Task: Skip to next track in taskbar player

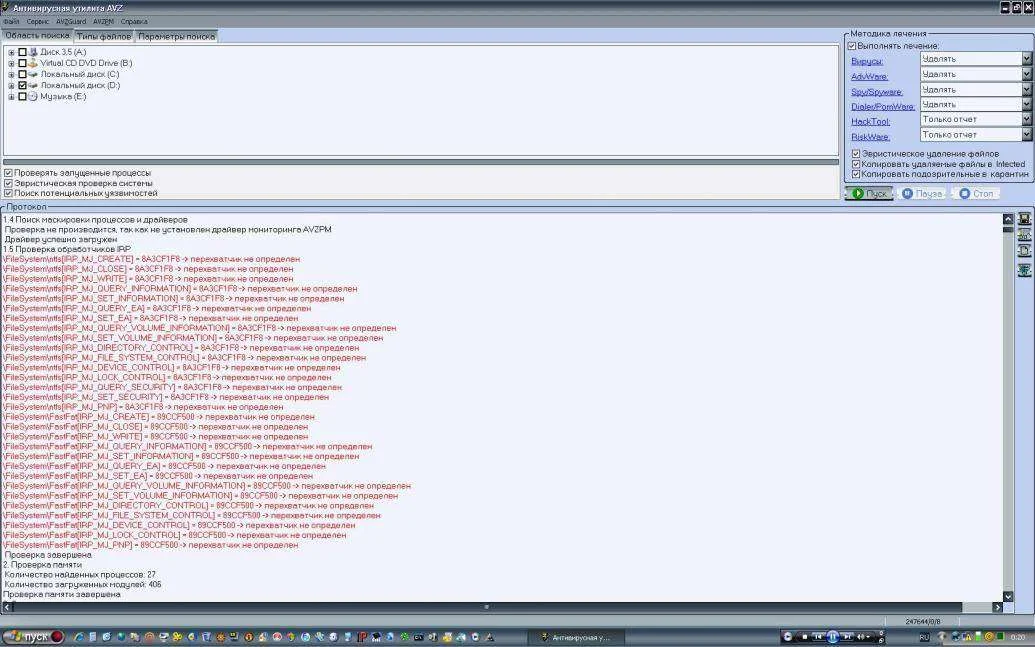Action: click(x=847, y=636)
